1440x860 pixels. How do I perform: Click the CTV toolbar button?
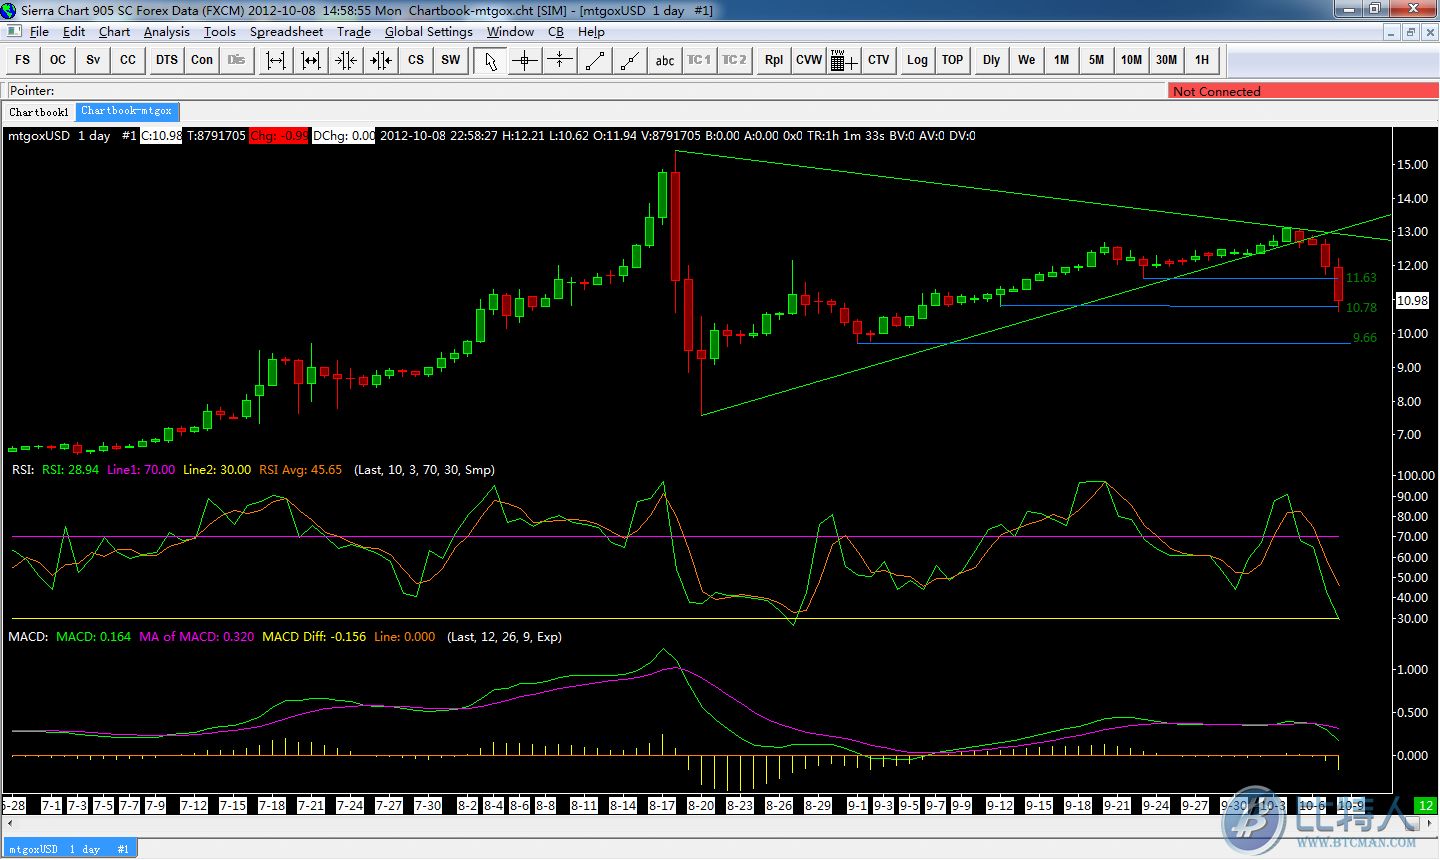pyautogui.click(x=878, y=60)
